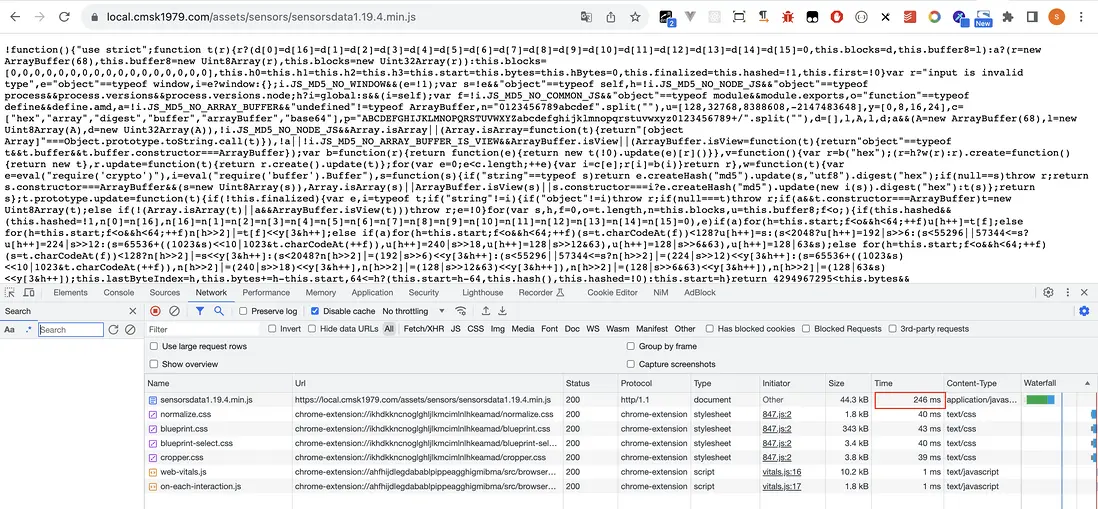Bookmark this page star icon
Screen dimensions: 1098x509
pyautogui.click(x=634, y=16)
